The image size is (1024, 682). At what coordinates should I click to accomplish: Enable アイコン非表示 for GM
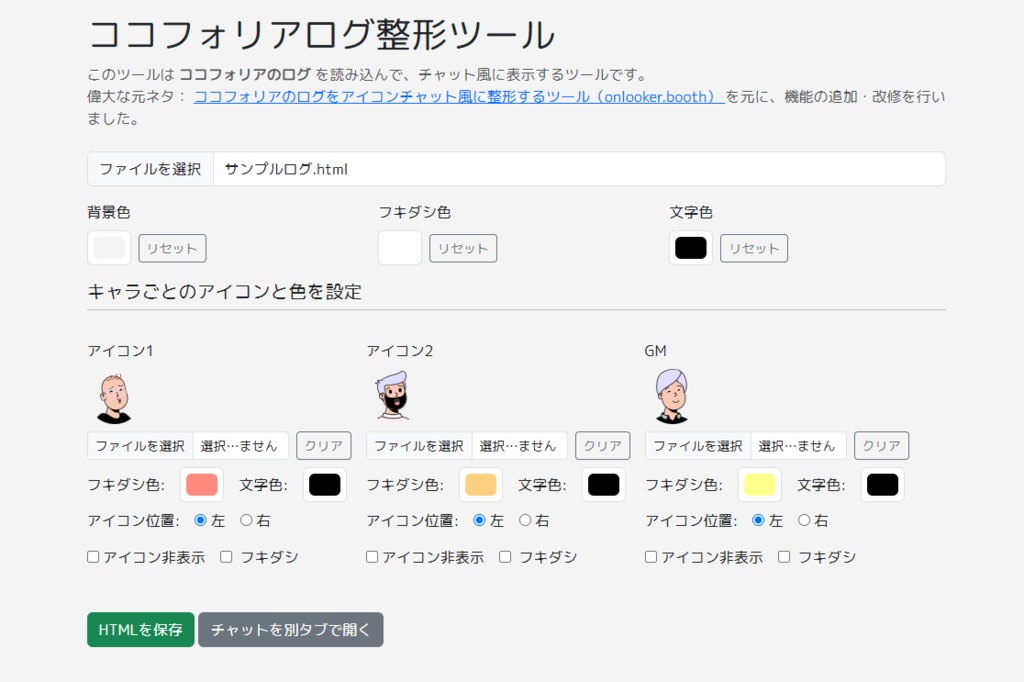tap(651, 557)
